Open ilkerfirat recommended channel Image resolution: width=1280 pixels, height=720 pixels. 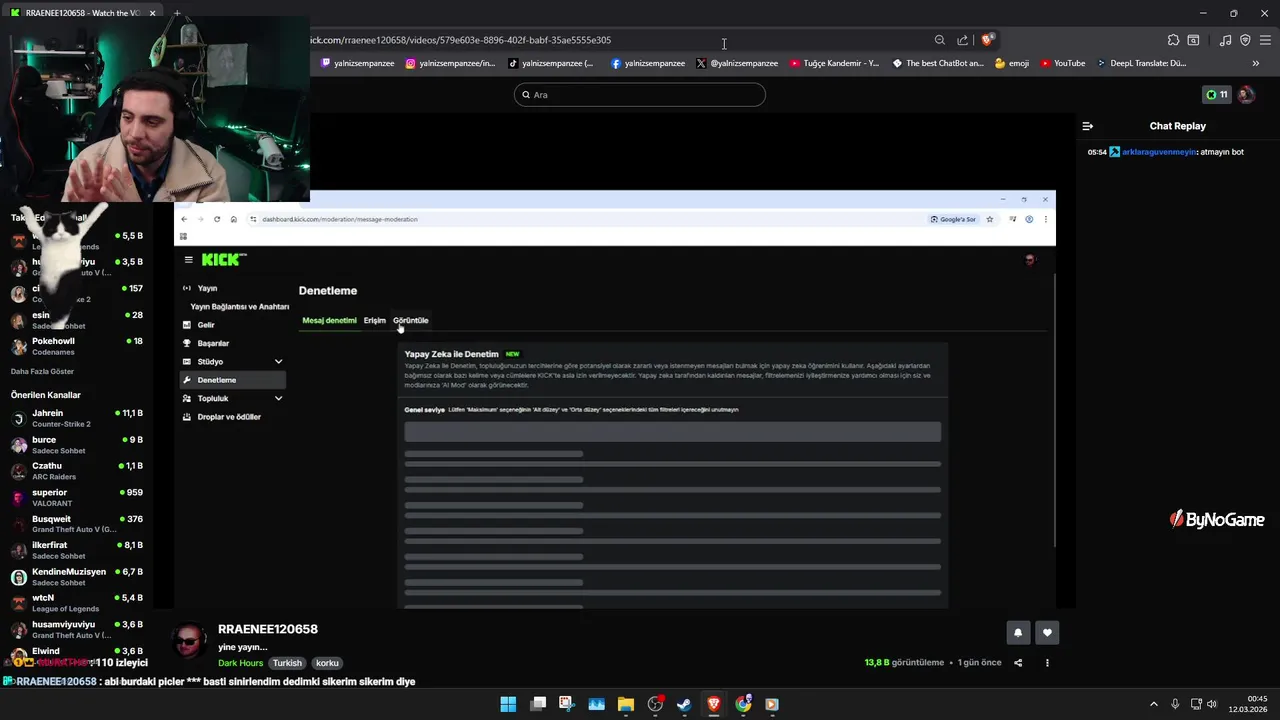tap(77, 550)
